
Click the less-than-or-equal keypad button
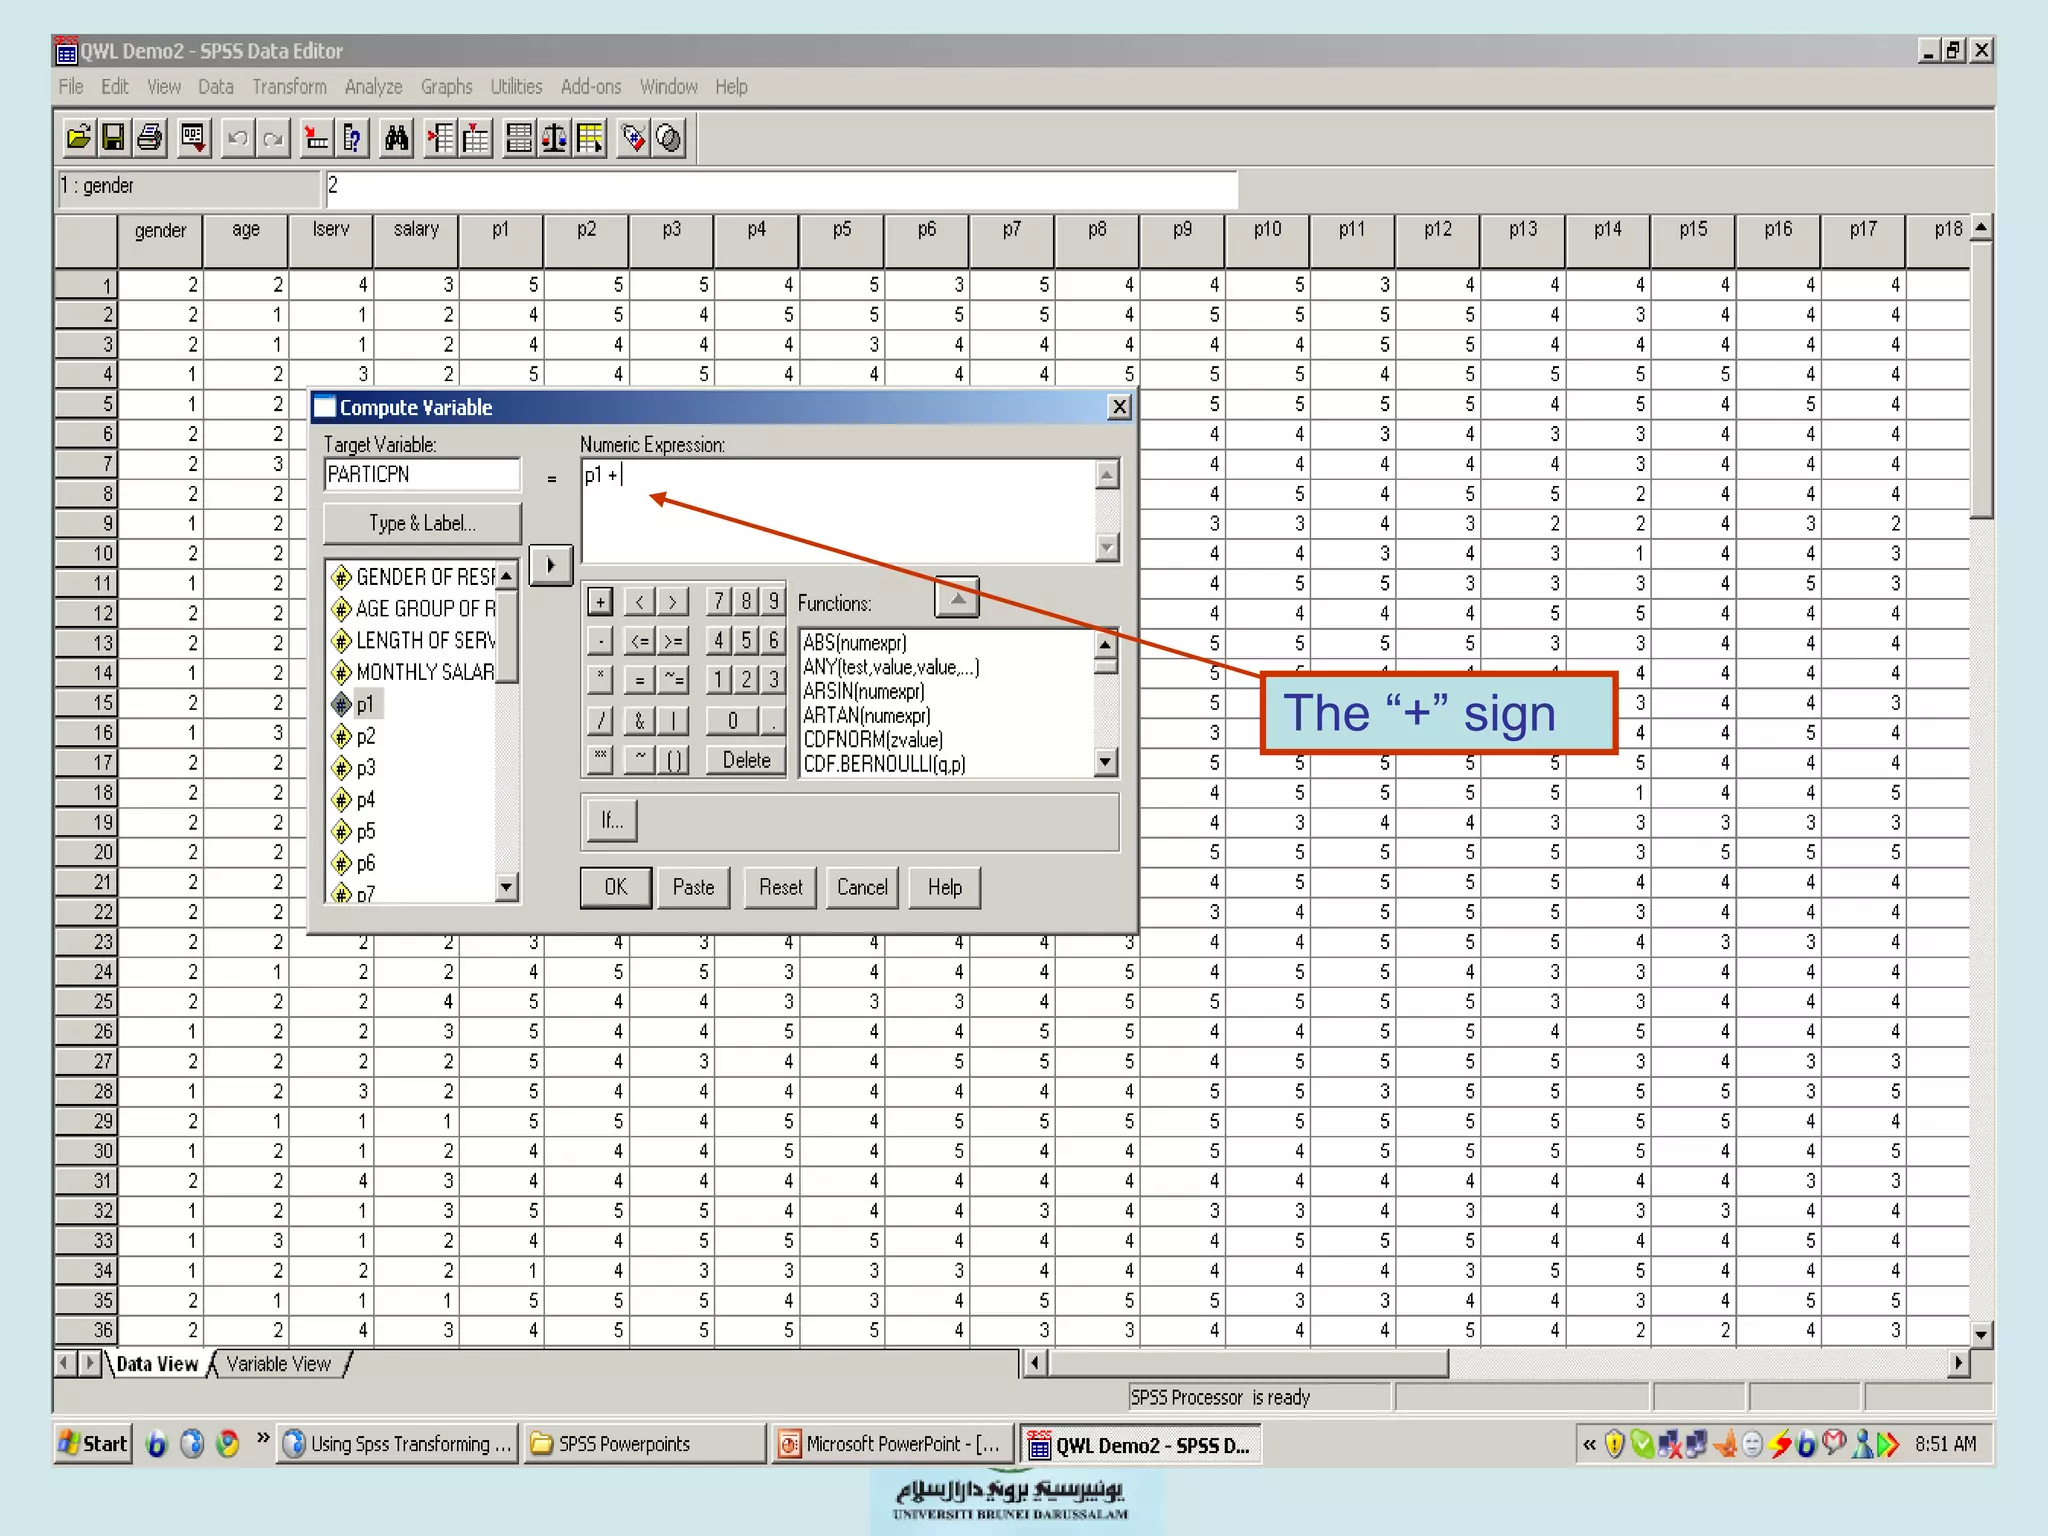pos(640,641)
